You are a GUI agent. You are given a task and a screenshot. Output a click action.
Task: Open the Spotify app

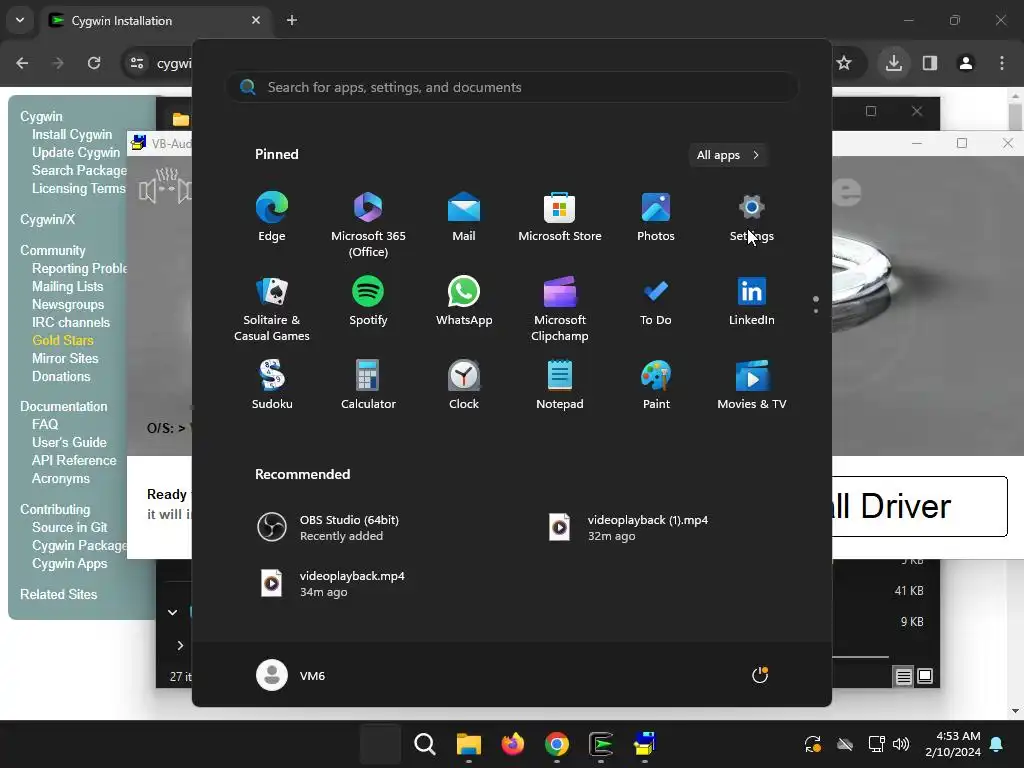[368, 302]
